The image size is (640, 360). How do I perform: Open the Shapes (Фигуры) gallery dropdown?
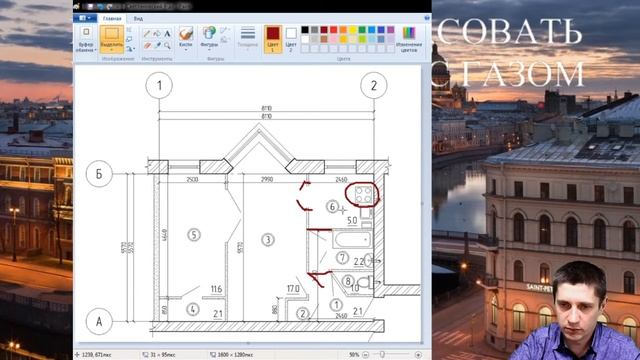tap(209, 49)
